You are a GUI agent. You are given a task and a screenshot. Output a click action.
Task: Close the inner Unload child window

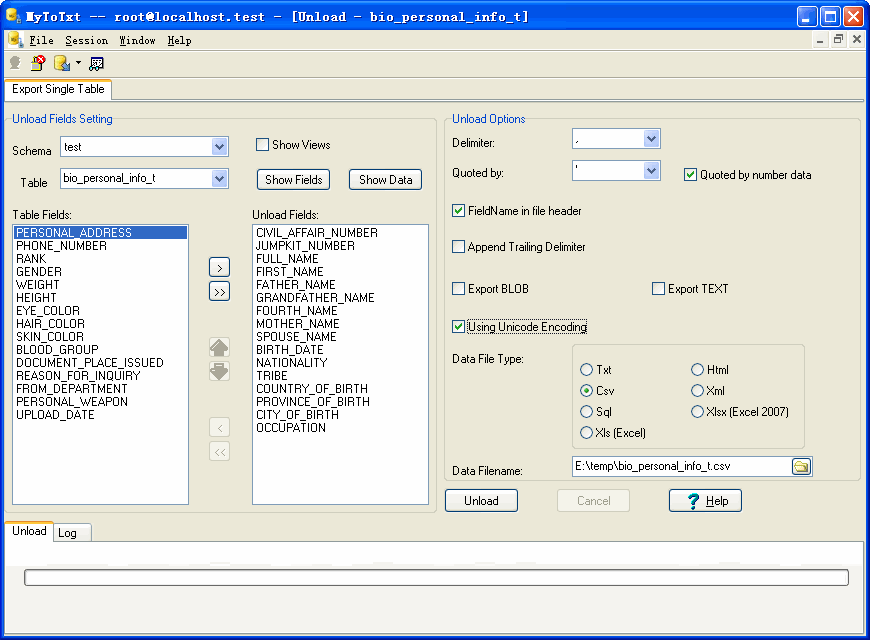857,39
